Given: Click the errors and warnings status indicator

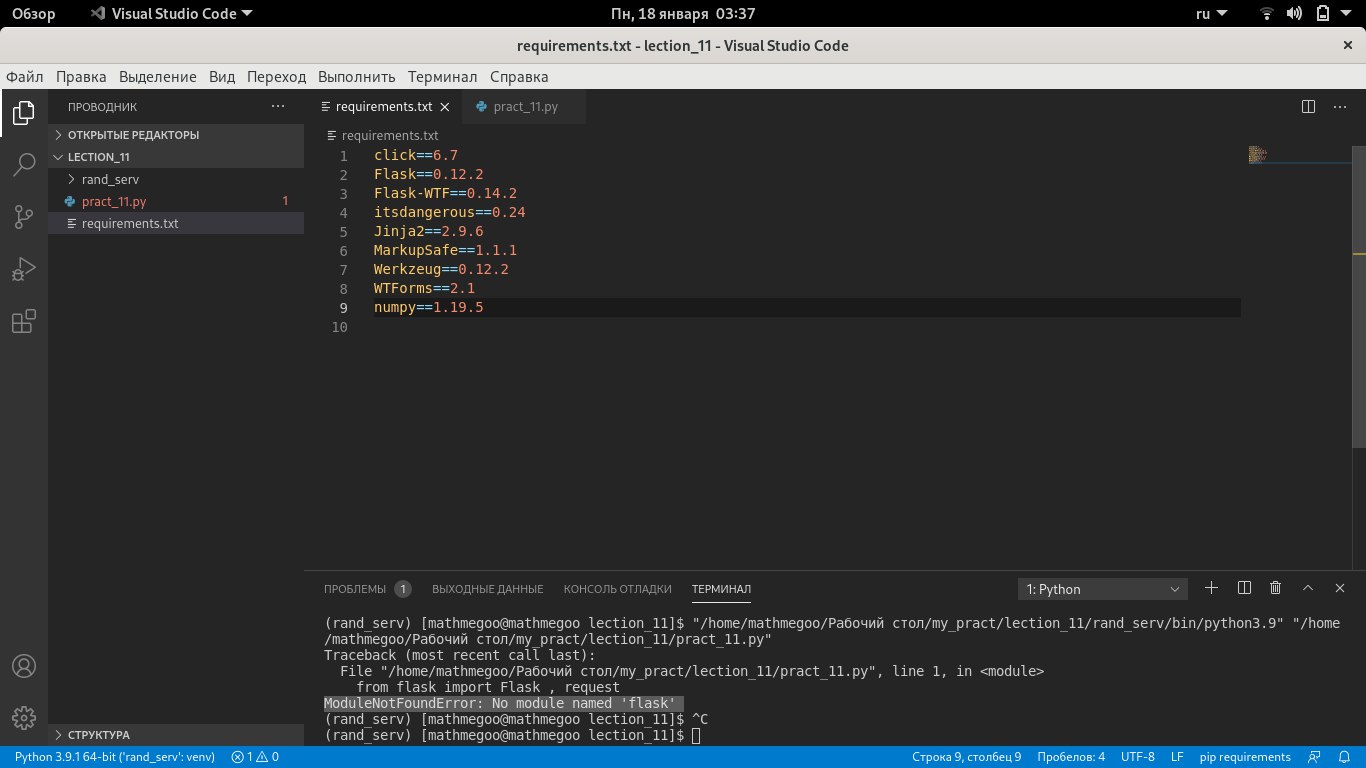Looking at the screenshot, I should coord(255,757).
